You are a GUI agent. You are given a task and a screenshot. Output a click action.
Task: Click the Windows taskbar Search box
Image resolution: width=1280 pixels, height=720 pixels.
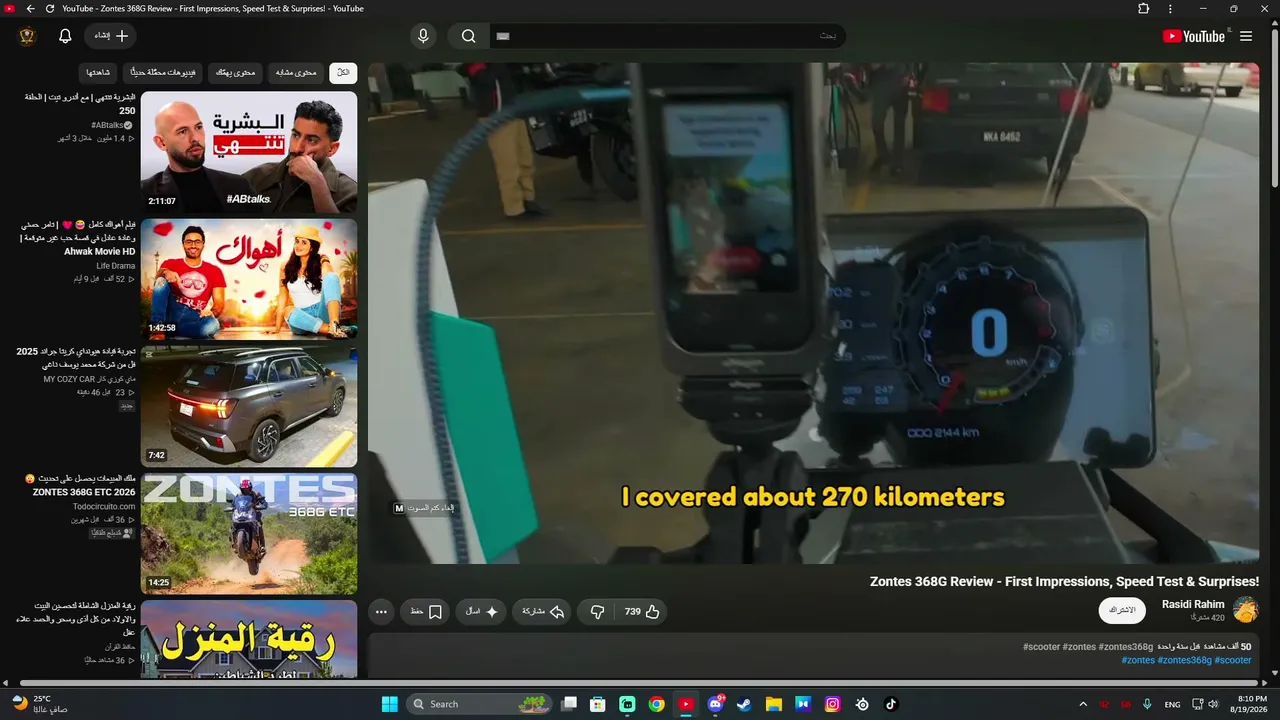pyautogui.click(x=479, y=704)
